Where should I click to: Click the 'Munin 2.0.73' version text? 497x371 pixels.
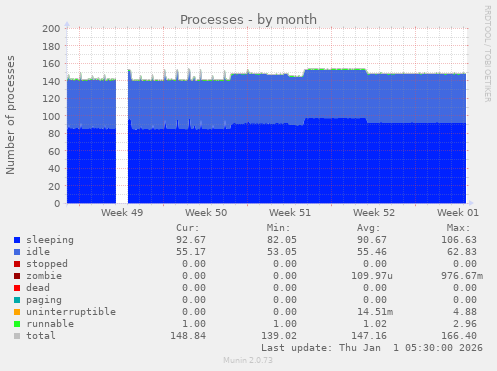(248, 360)
